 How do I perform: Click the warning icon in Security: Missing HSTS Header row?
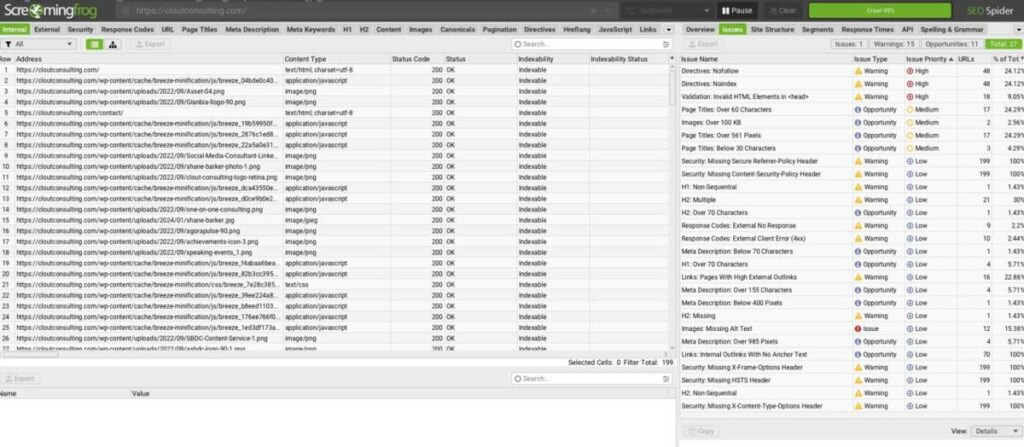[858, 380]
